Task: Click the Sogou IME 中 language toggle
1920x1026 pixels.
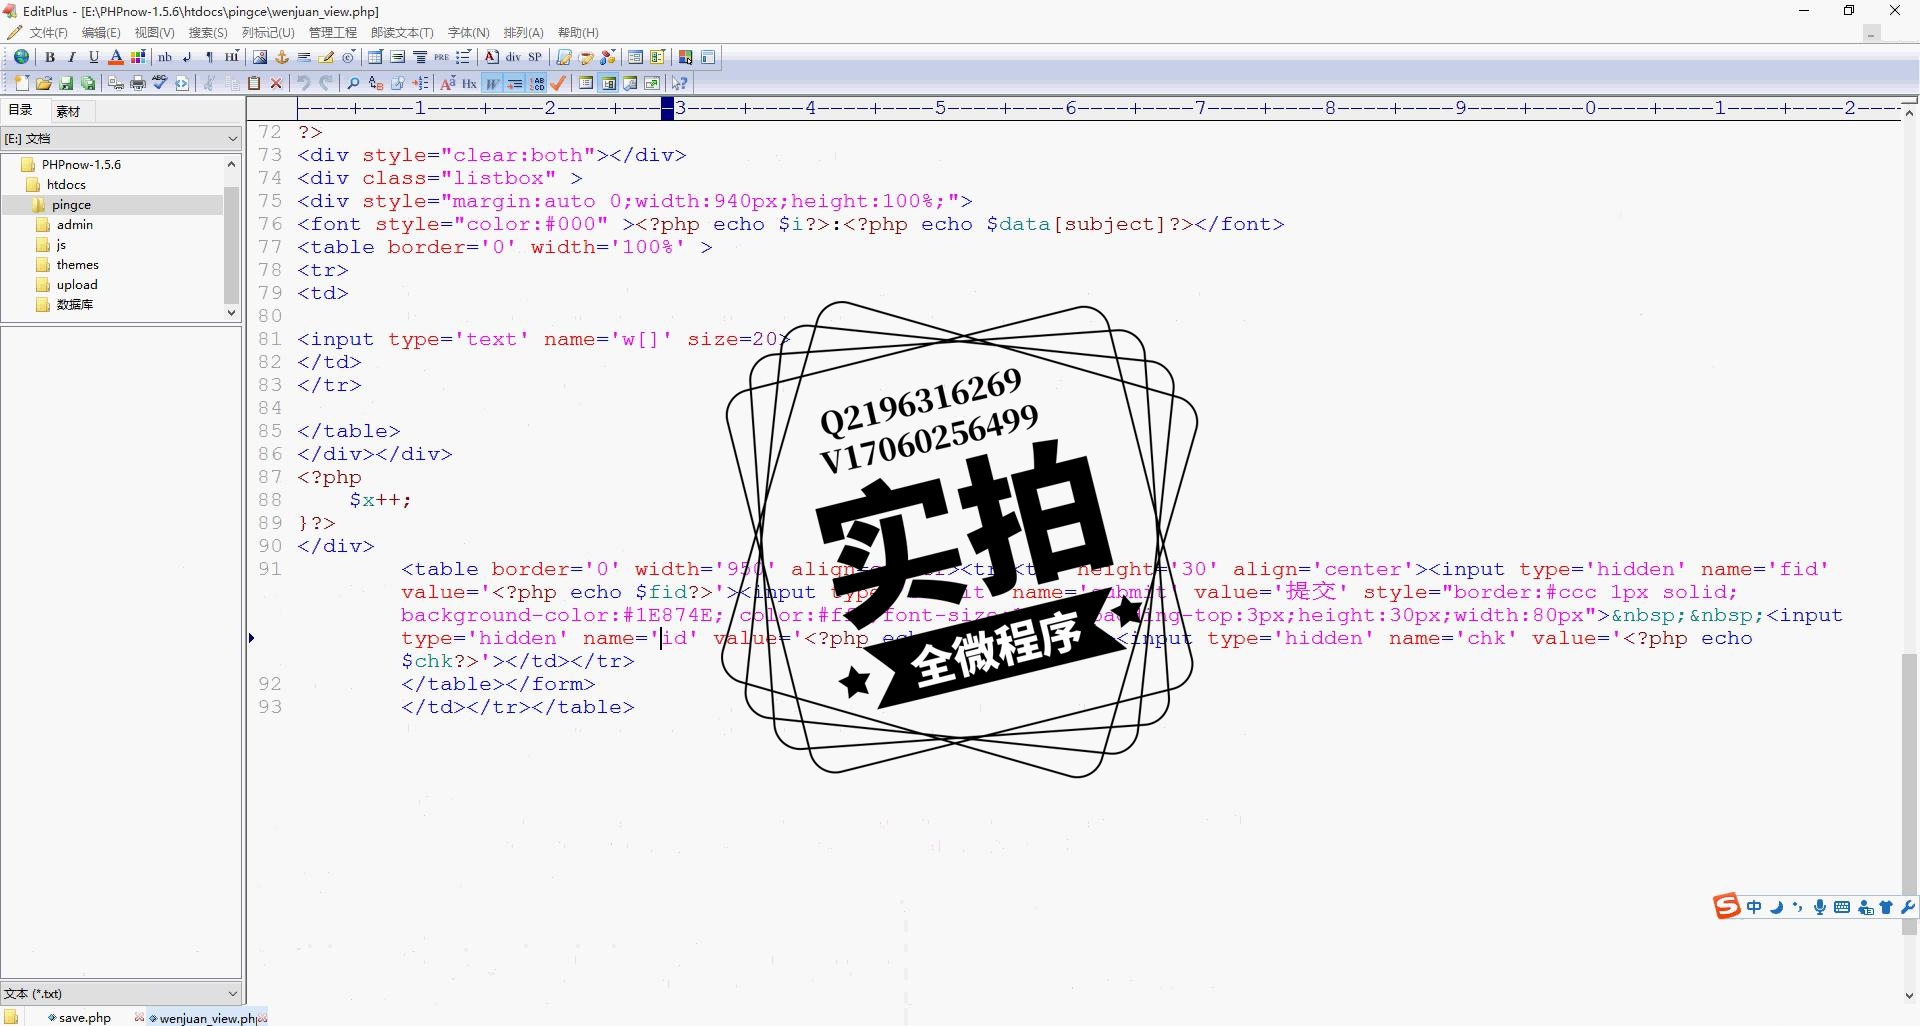Action: pos(1754,907)
